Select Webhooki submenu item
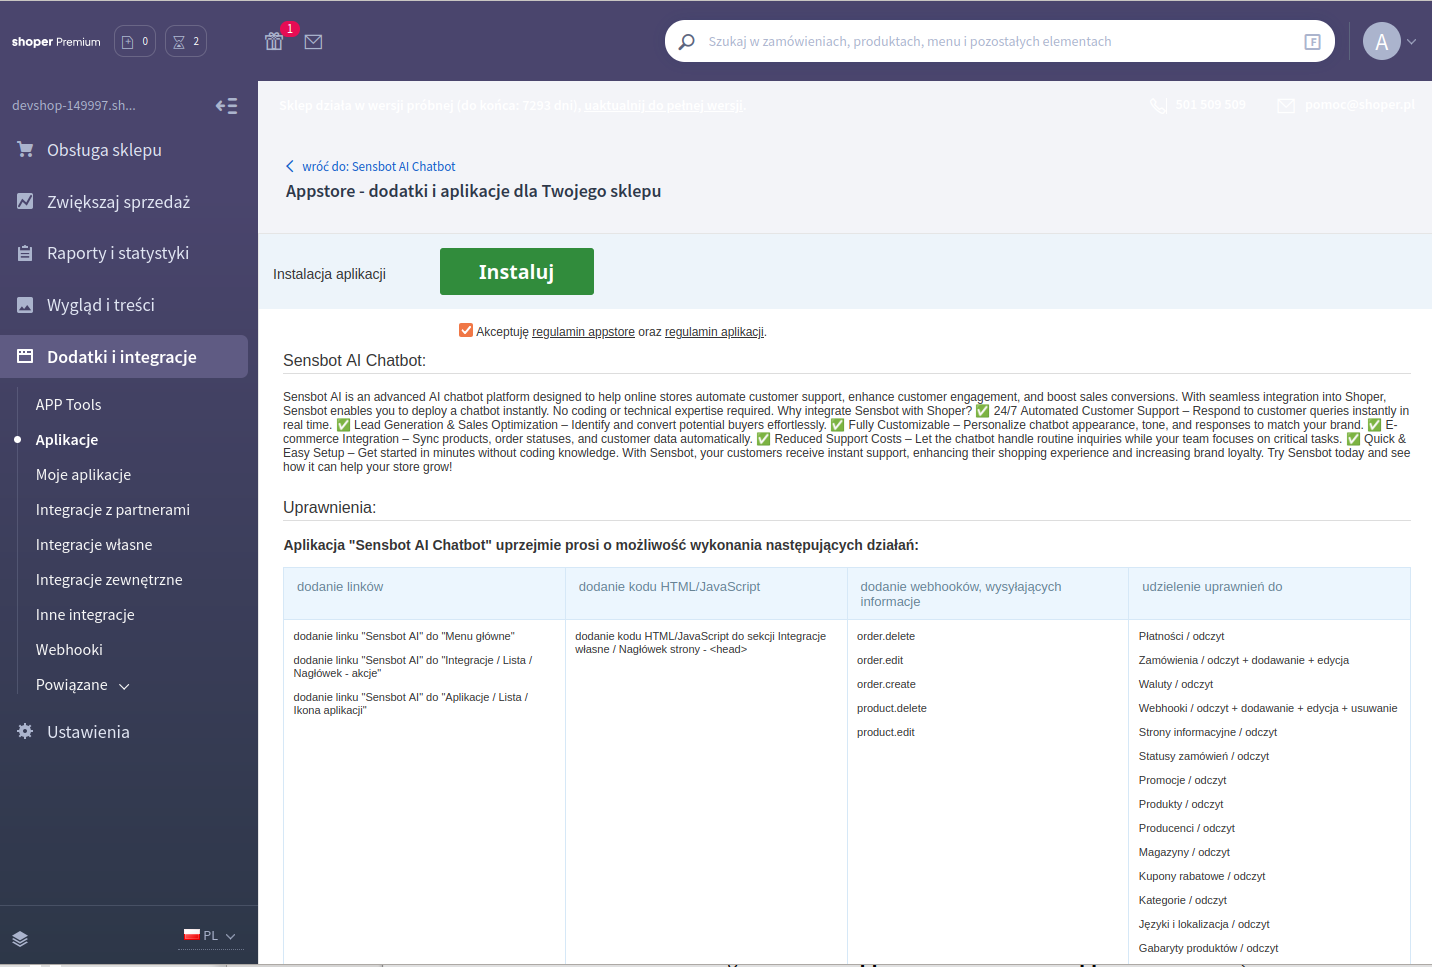The height and width of the screenshot is (967, 1432). tap(69, 649)
